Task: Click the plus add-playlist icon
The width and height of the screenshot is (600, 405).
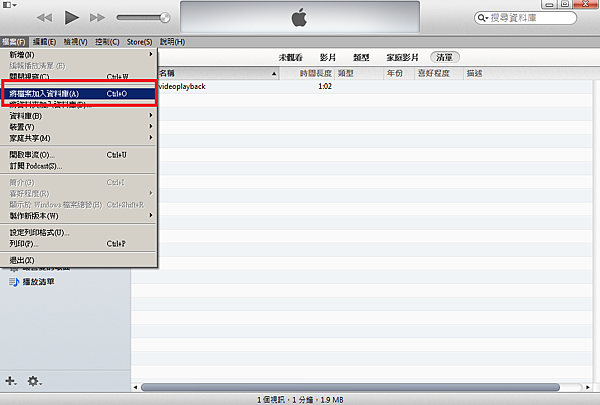Action: [x=10, y=381]
